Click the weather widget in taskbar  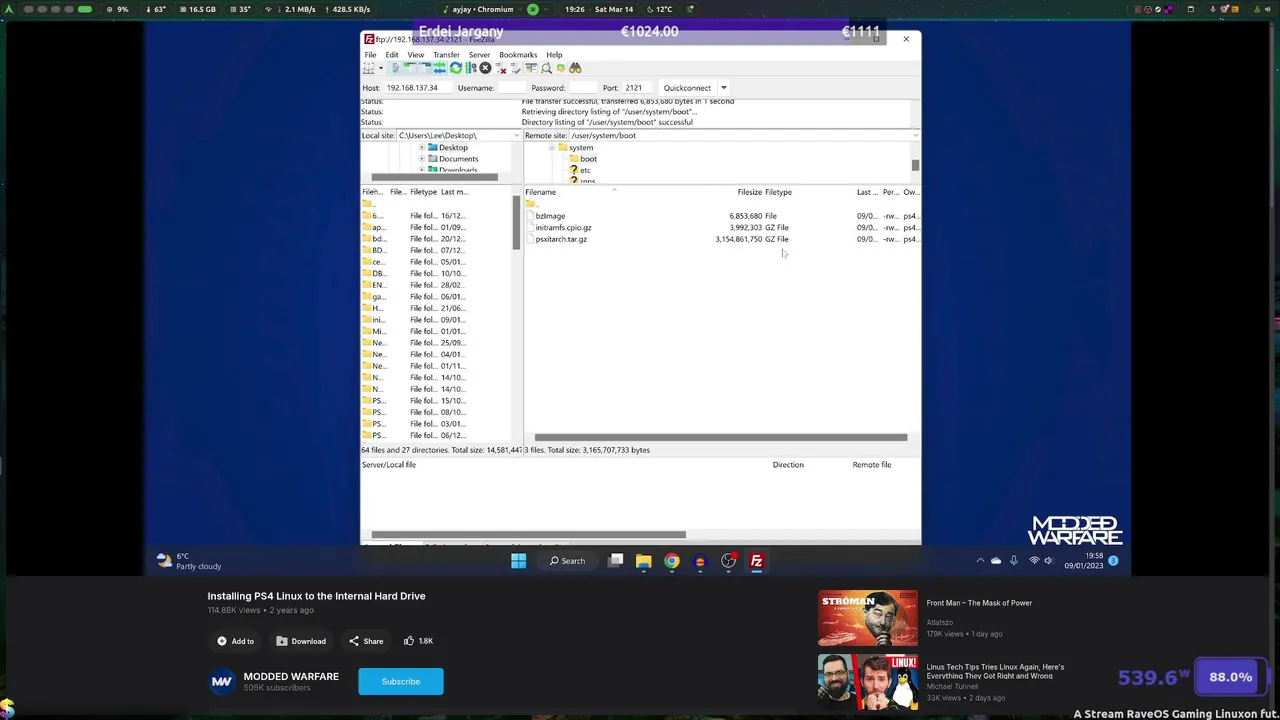[190, 561]
